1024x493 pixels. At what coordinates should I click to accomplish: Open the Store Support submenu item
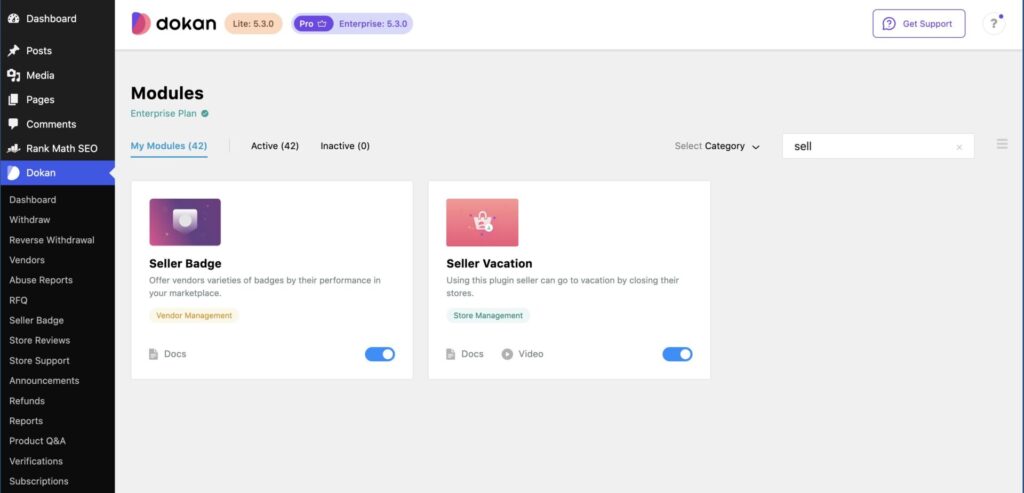(39, 360)
